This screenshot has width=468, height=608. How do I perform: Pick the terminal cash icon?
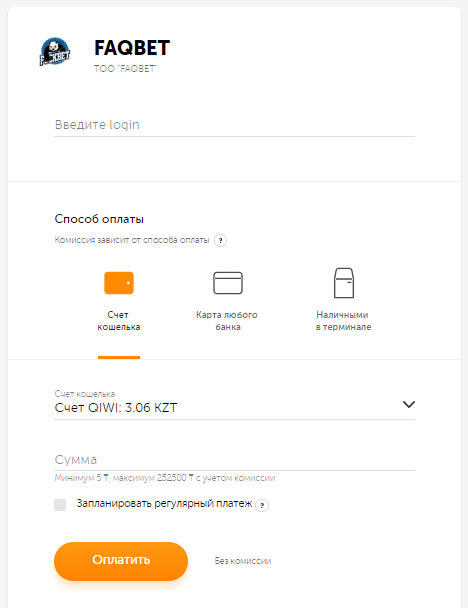click(344, 283)
